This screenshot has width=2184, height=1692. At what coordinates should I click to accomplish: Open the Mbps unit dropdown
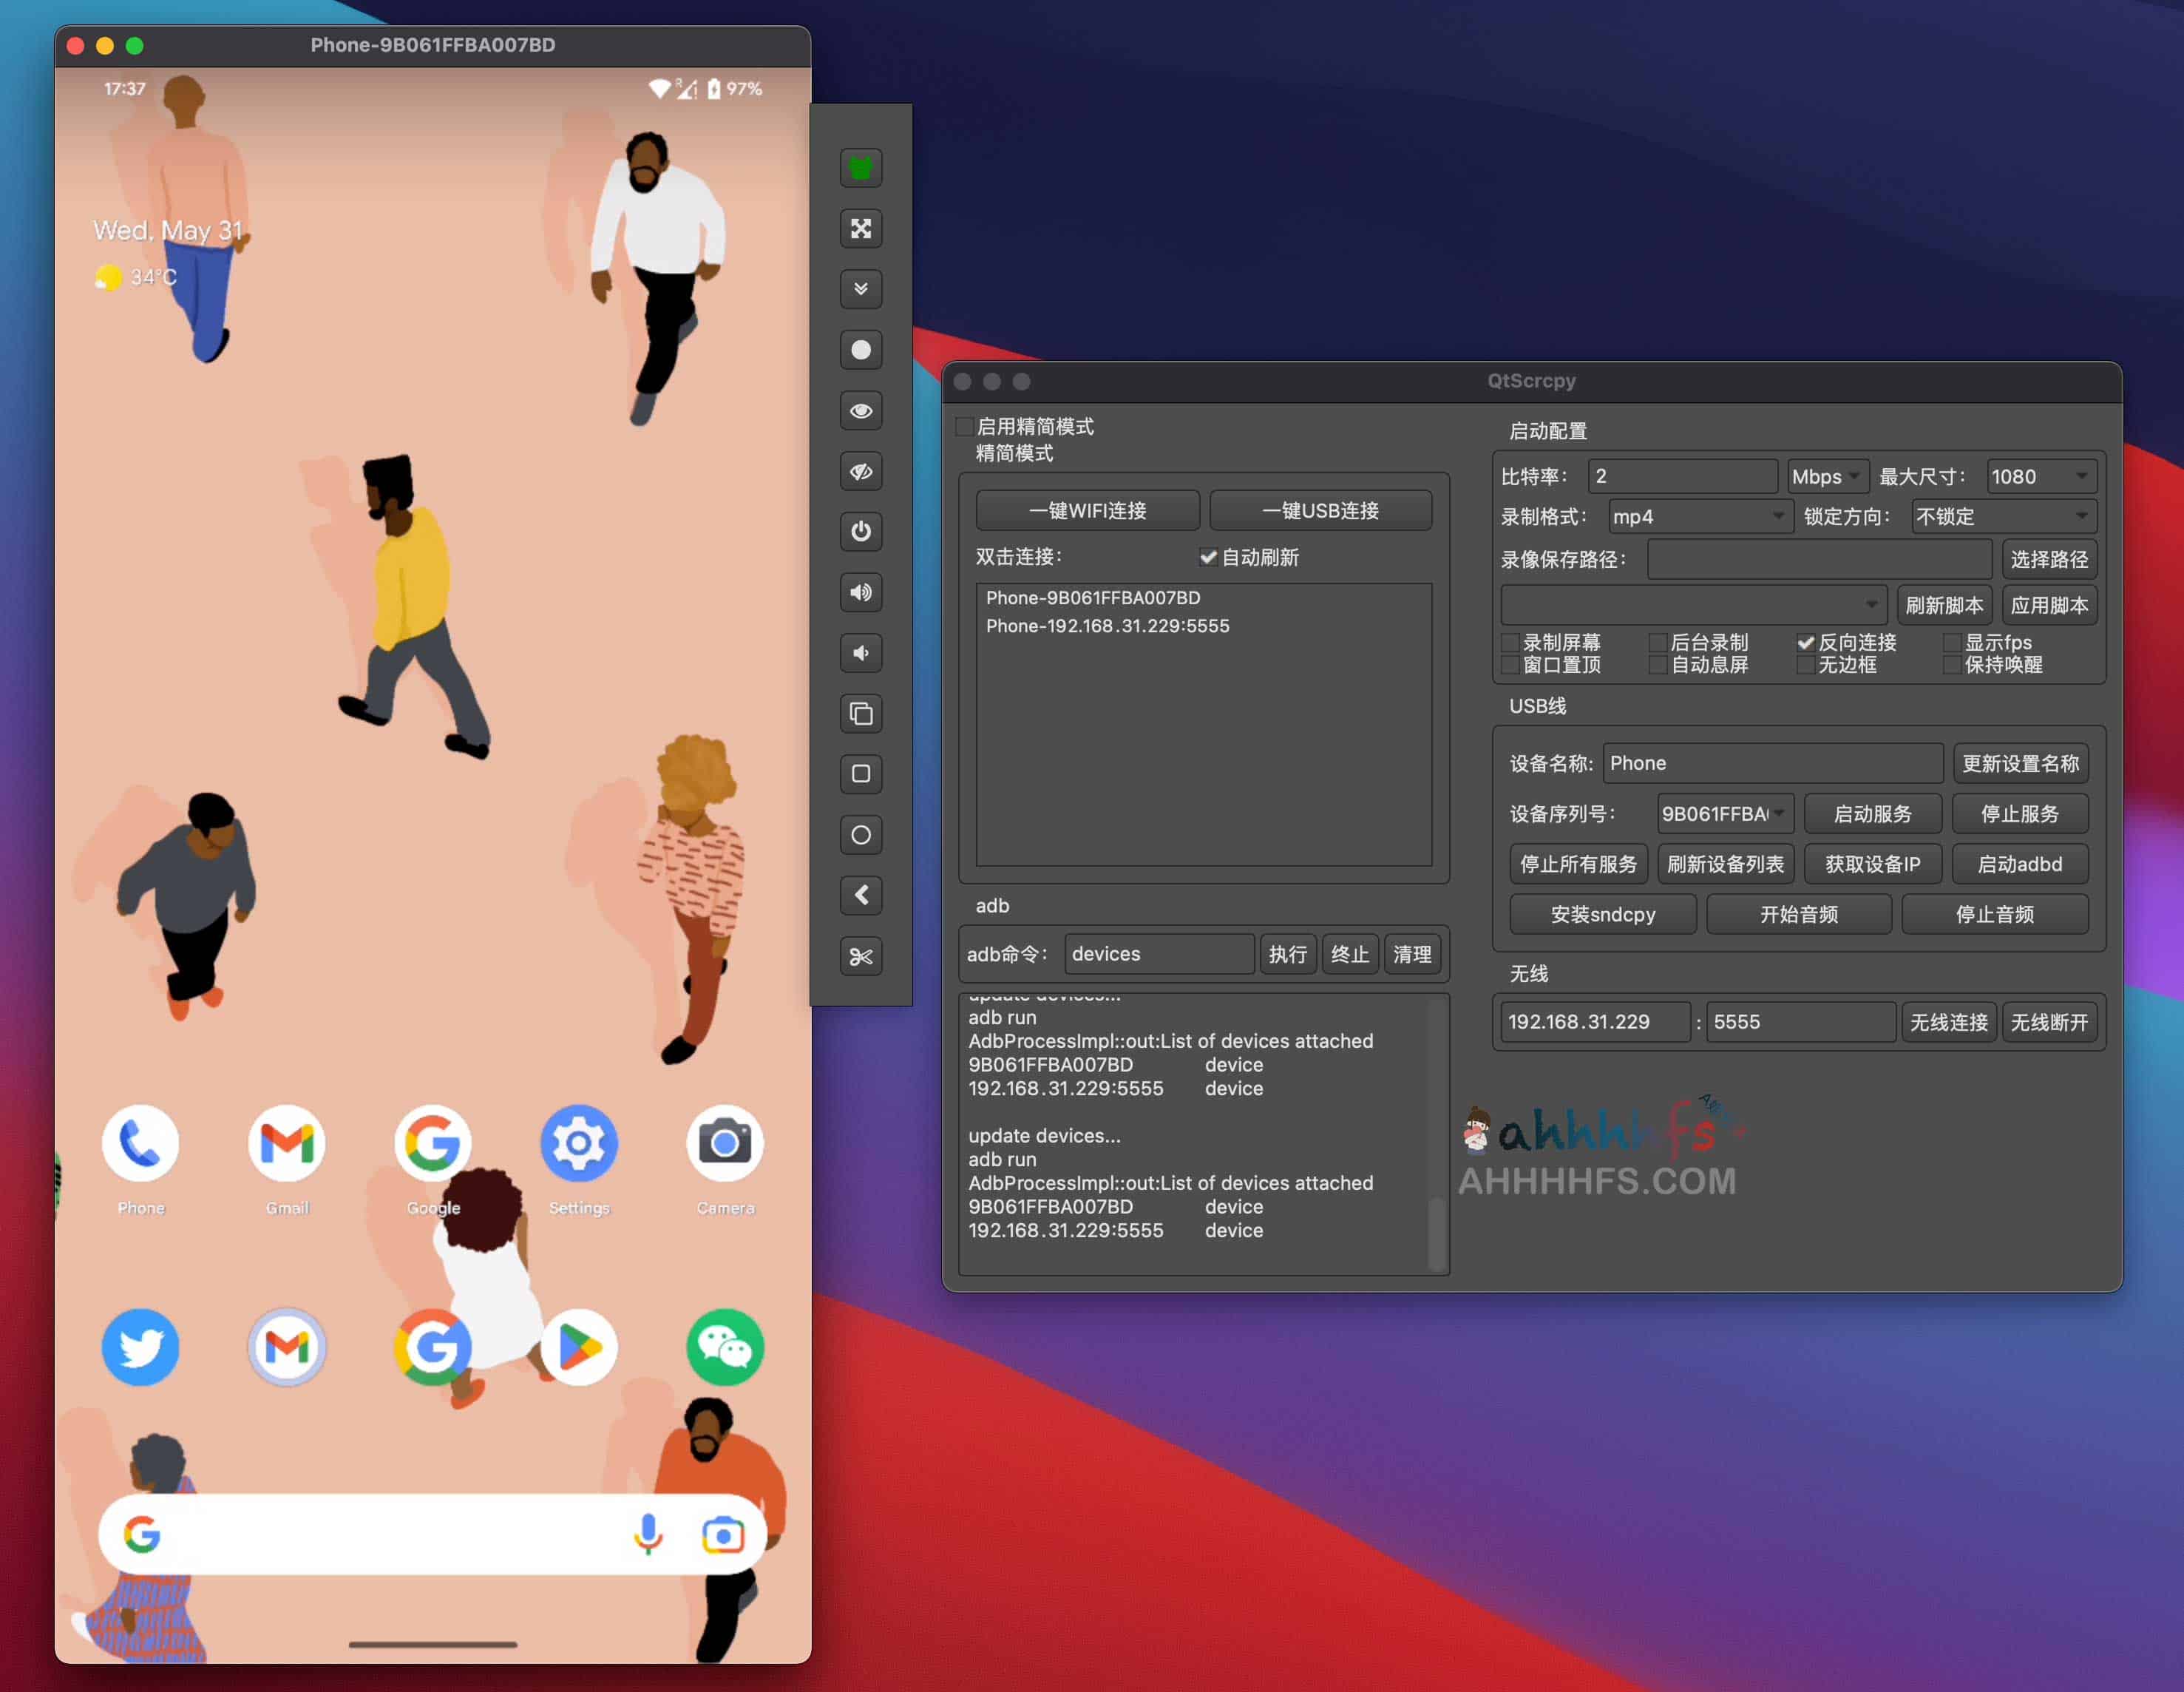pos(1827,476)
